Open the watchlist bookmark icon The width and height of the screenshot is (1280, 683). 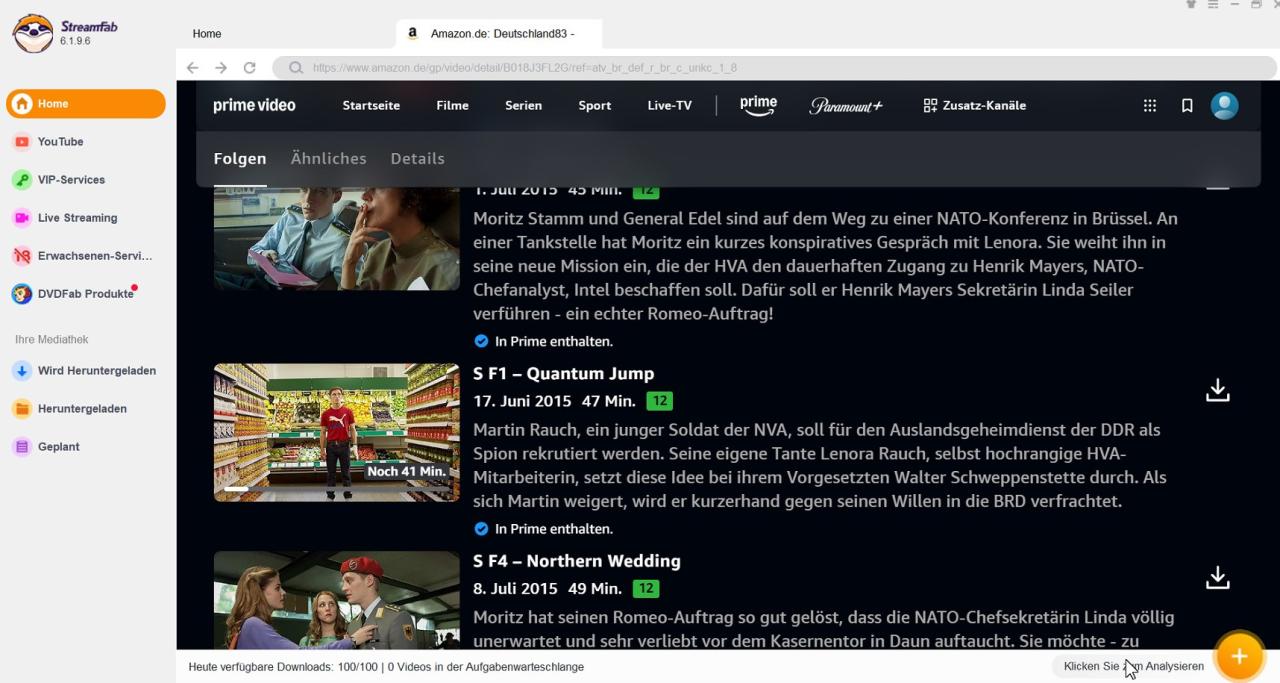(1187, 106)
